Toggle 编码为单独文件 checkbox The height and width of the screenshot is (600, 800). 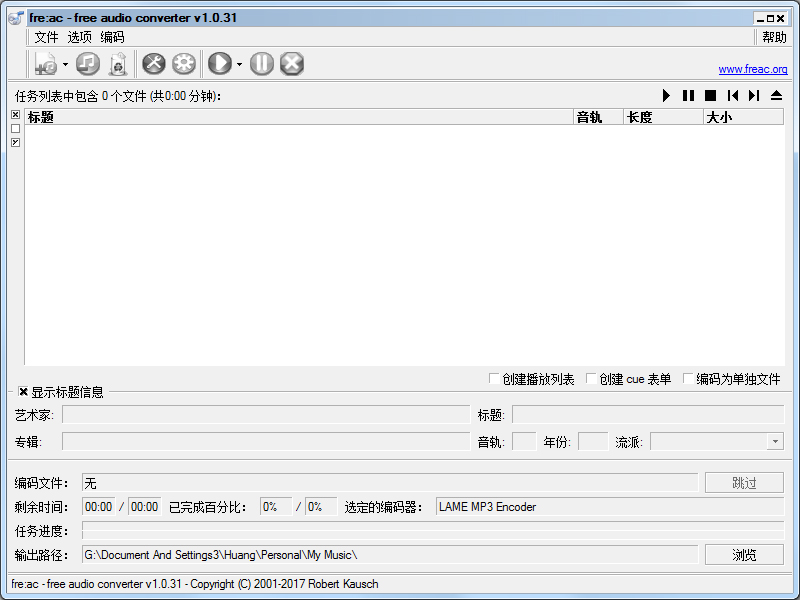[687, 378]
